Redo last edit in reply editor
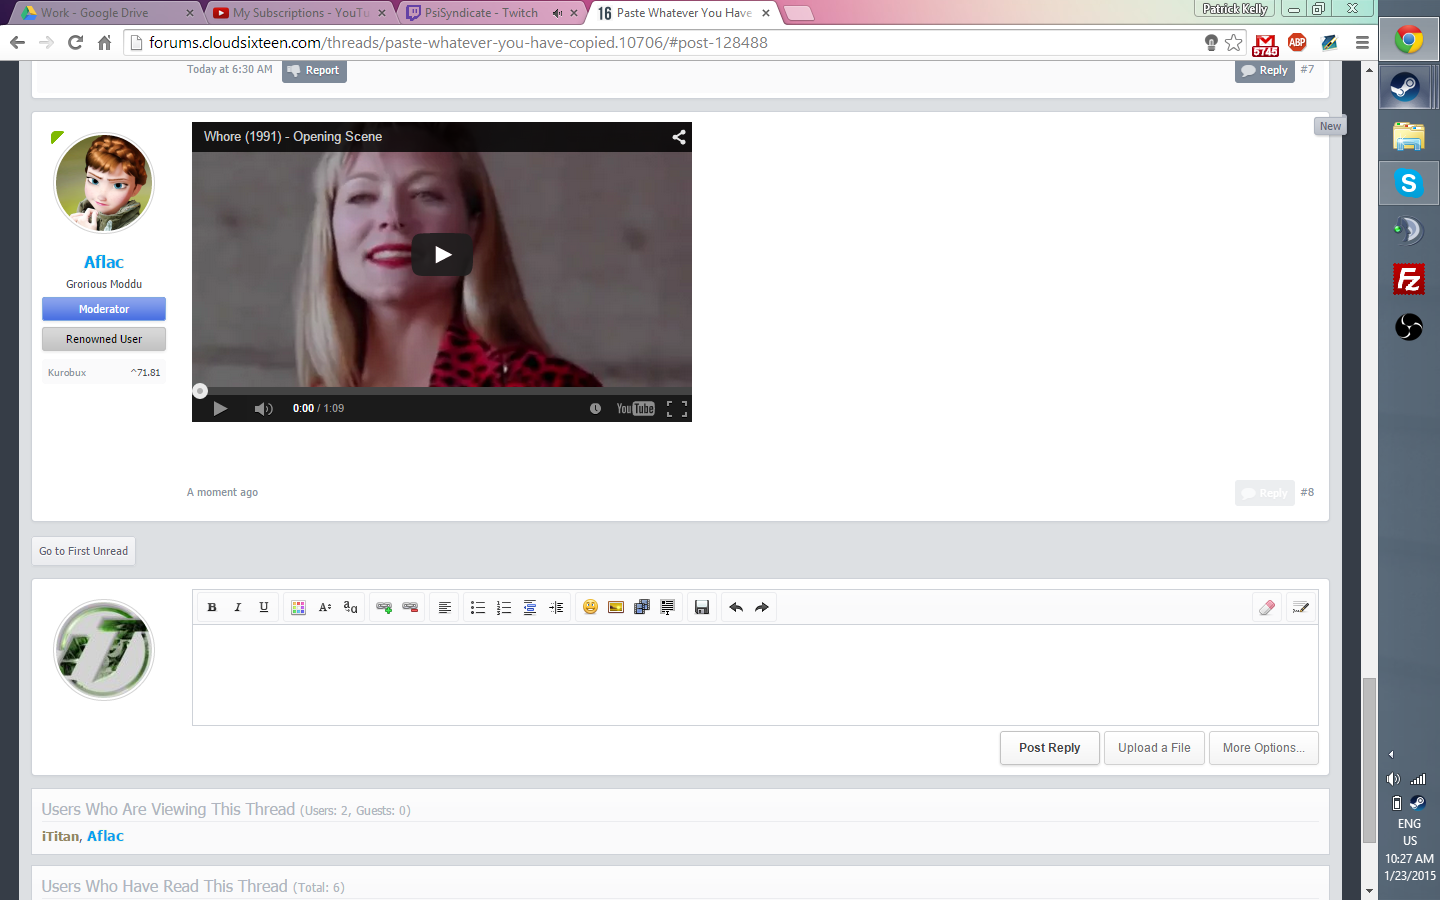 click(762, 607)
